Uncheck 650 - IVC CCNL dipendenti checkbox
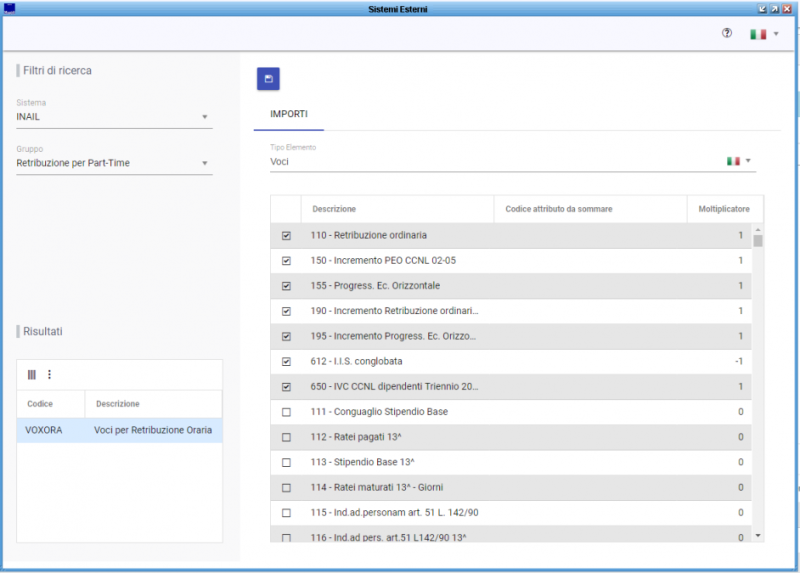Screen dimensions: 800x573 coord(286,387)
